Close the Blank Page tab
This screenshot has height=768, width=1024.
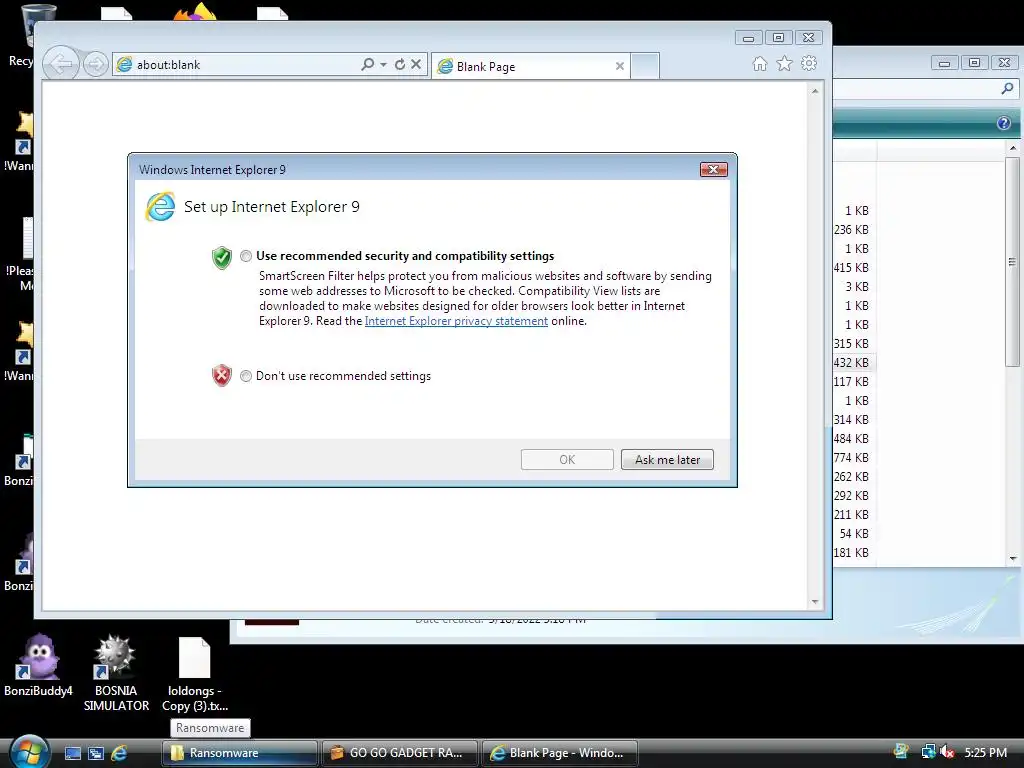pyautogui.click(x=620, y=66)
